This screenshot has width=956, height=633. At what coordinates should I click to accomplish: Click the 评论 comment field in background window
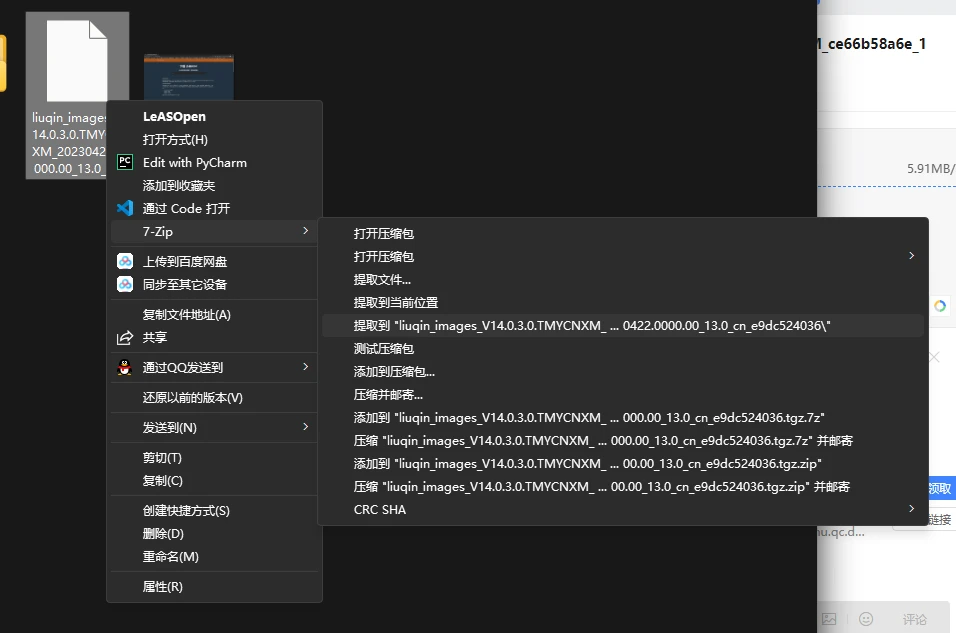click(x=915, y=620)
